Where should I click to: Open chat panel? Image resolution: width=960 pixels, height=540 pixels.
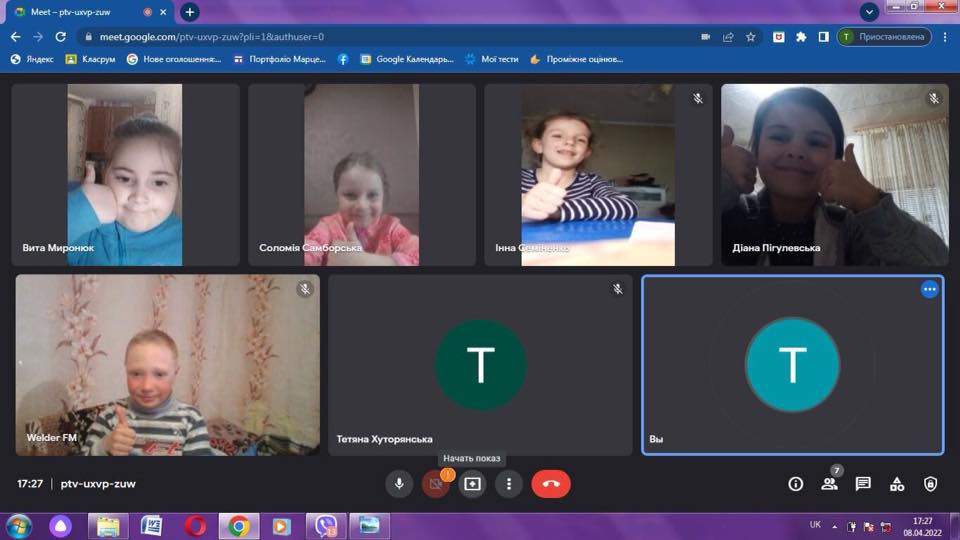coord(863,484)
